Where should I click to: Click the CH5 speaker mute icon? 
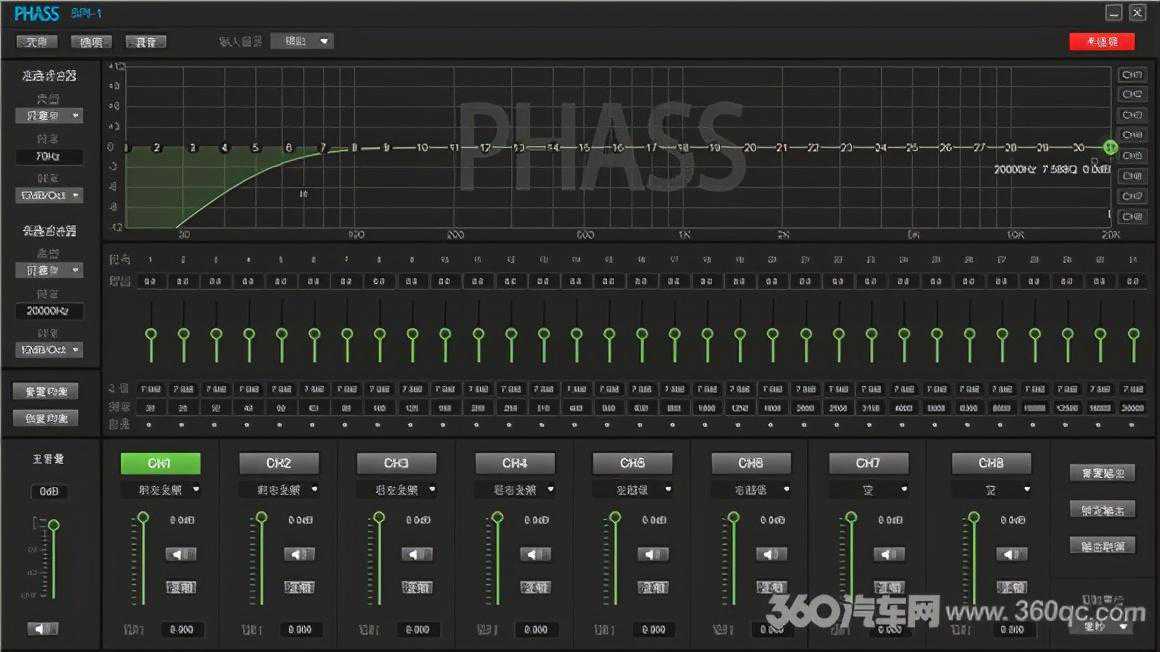tap(653, 554)
